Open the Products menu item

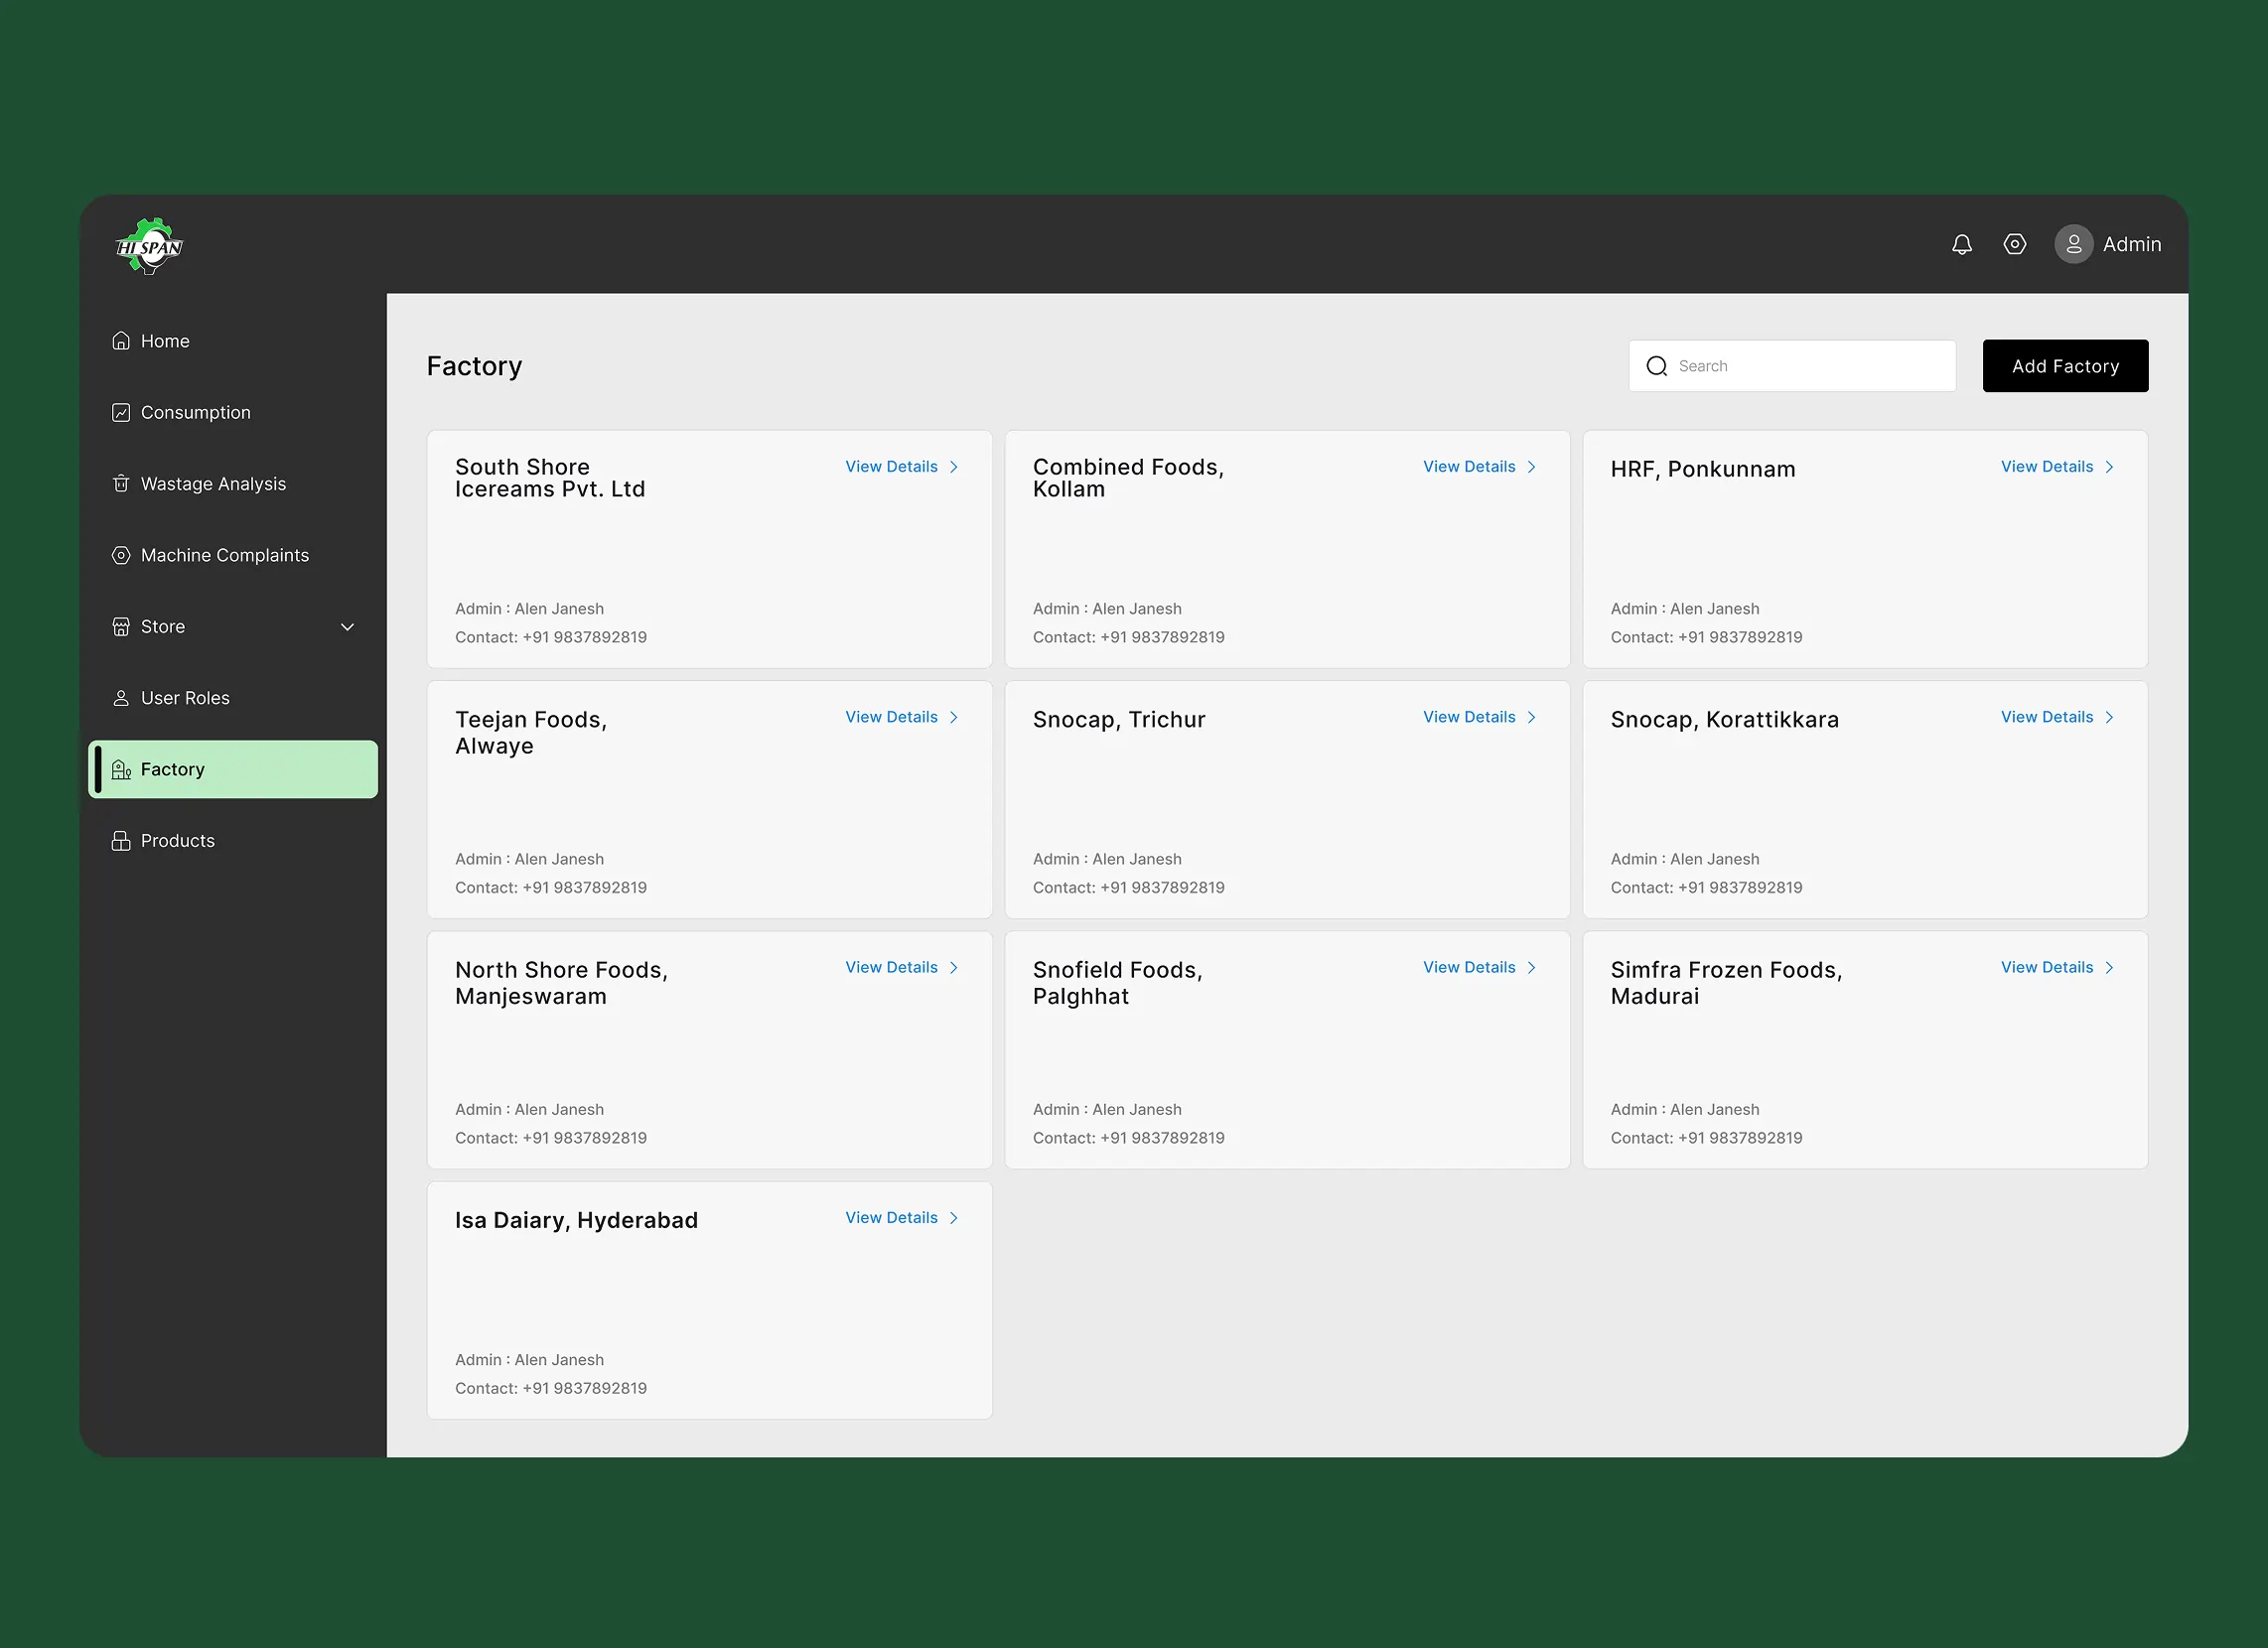177,841
